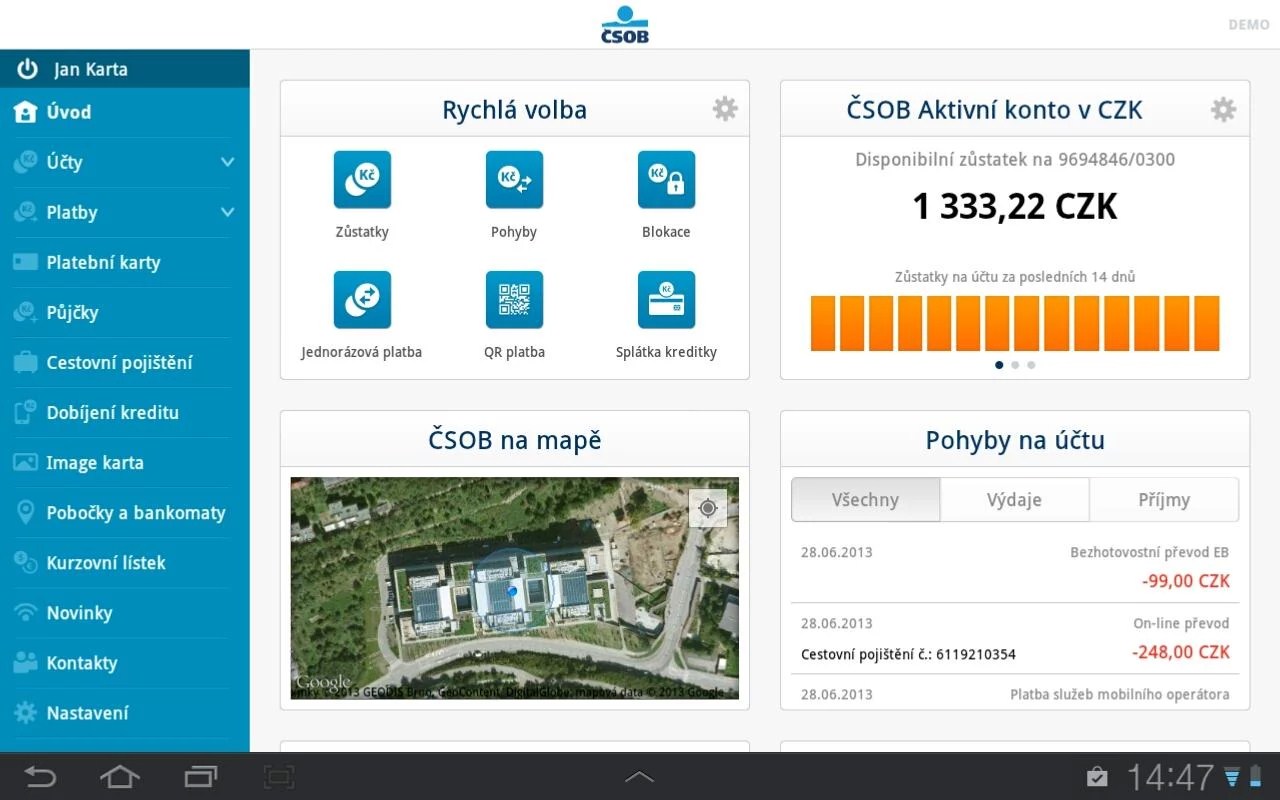This screenshot has width=1280, height=800.
Task: Tap the user name Jan Karta
Action: point(91,69)
